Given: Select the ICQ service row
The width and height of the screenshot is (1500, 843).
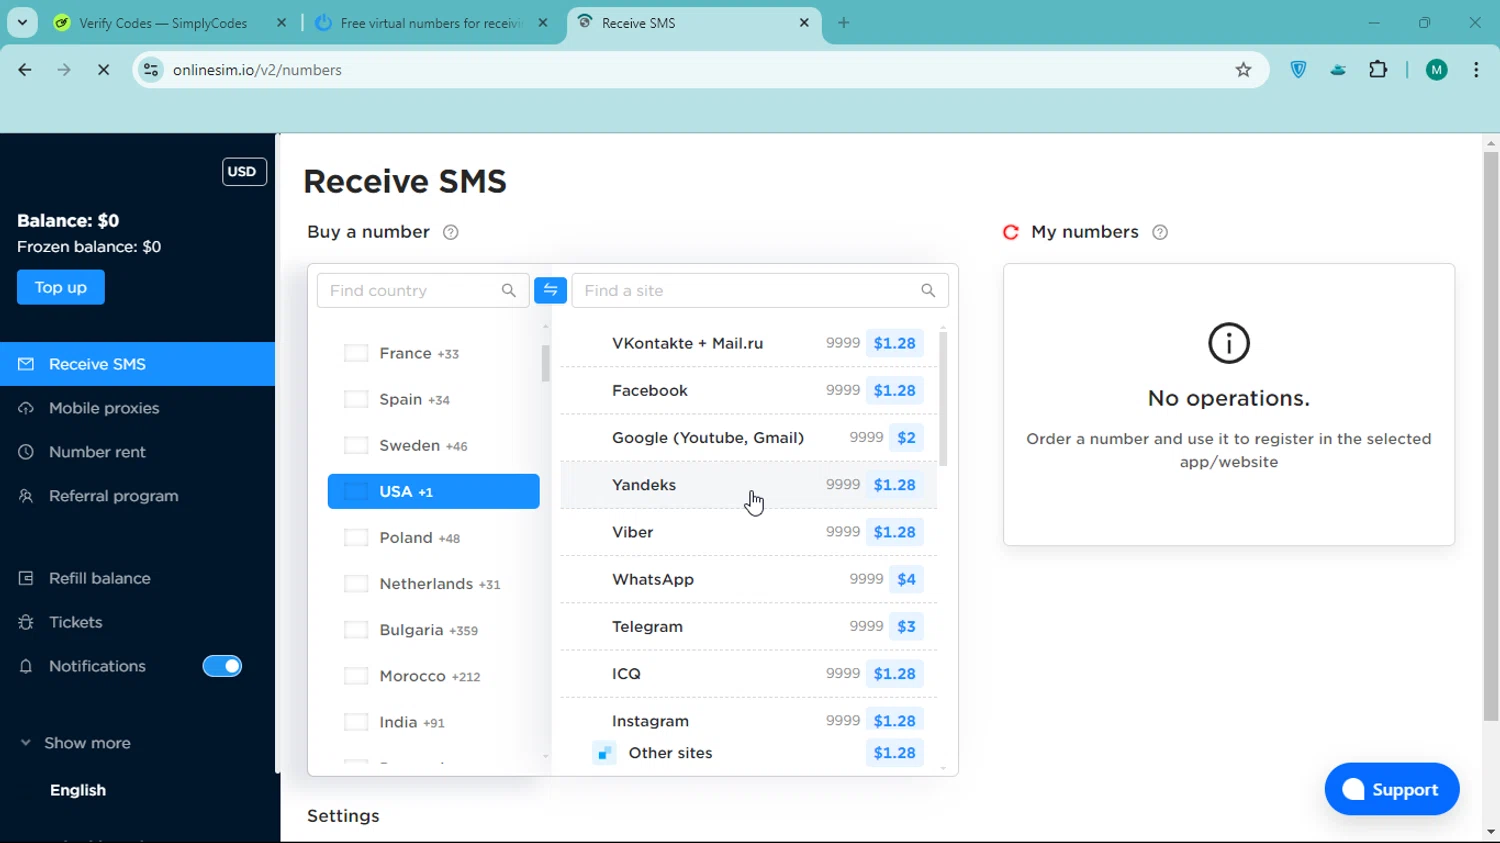Looking at the screenshot, I should coord(748,674).
